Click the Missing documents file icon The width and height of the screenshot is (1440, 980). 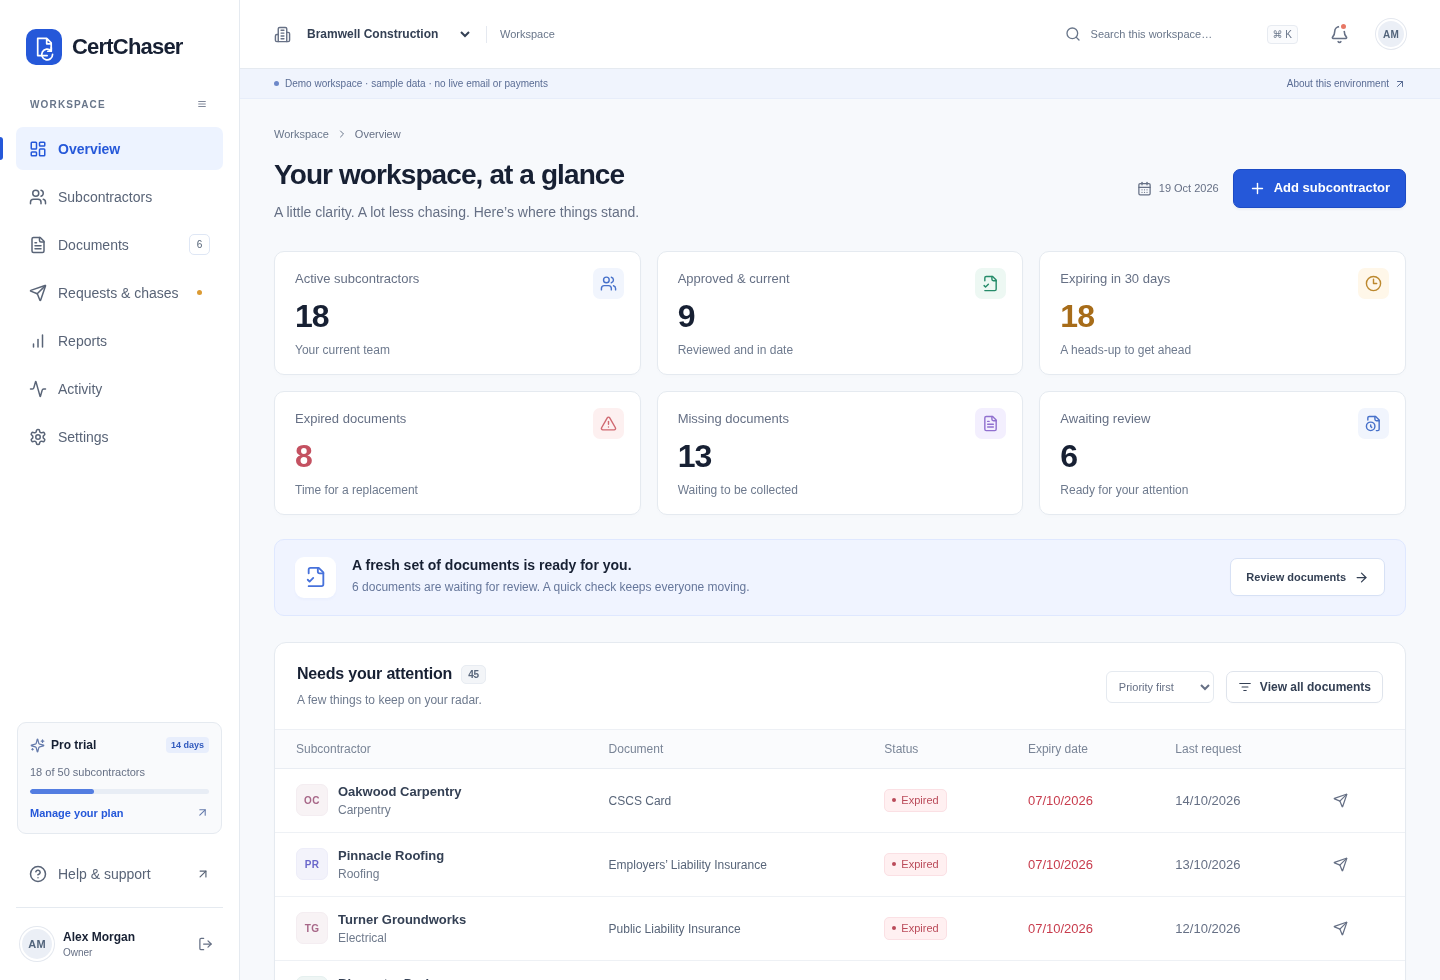click(990, 424)
